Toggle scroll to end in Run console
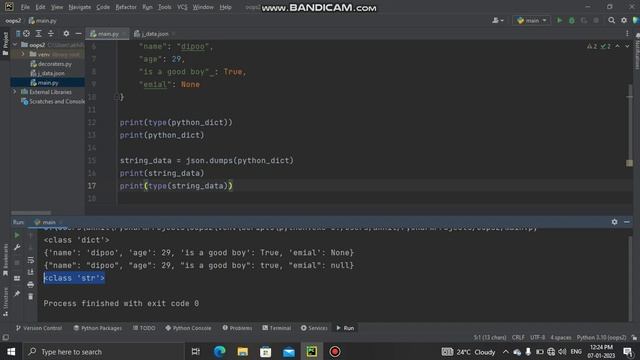 click(31, 272)
